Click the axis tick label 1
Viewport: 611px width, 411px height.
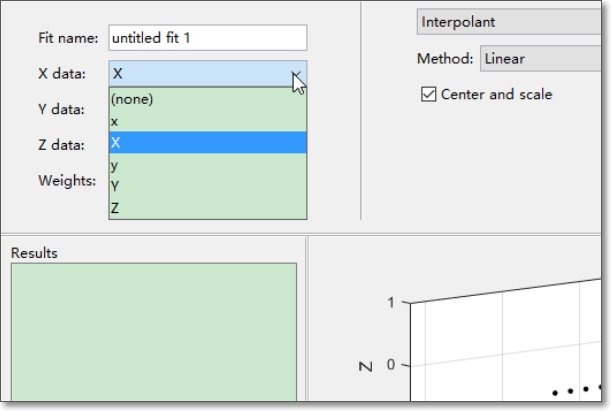click(391, 302)
